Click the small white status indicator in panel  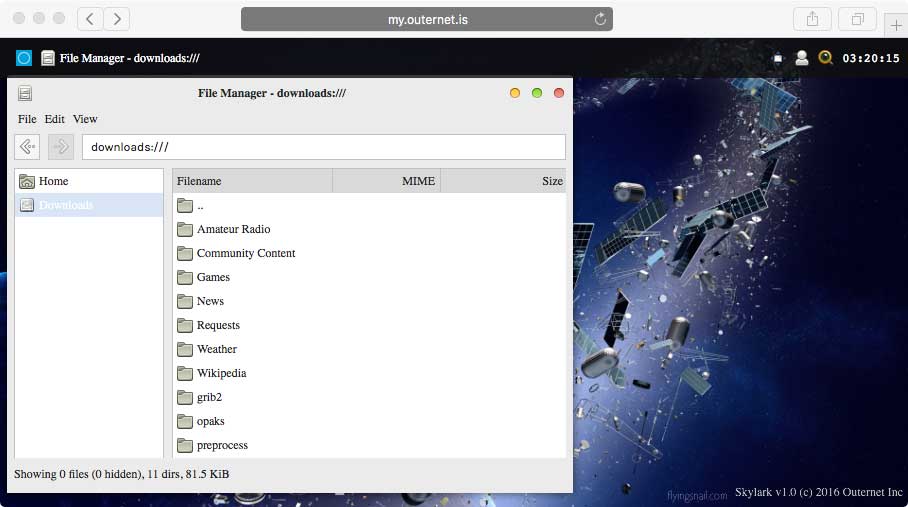(x=778, y=58)
